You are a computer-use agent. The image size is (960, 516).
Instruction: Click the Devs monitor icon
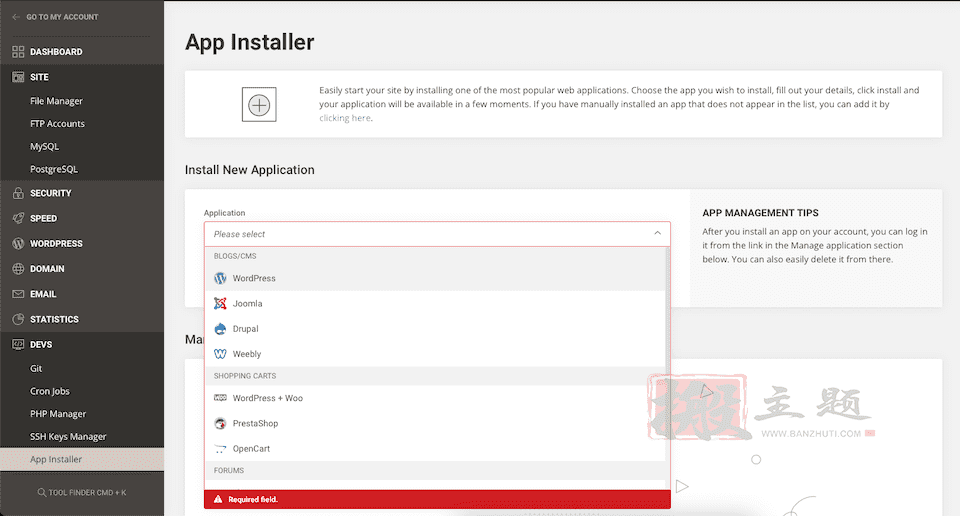tap(18, 345)
